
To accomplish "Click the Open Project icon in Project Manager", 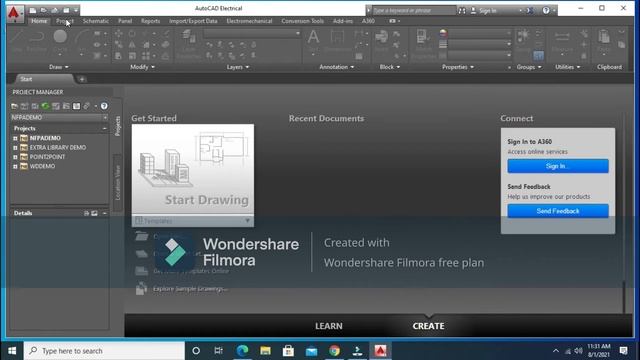I will click(14, 106).
